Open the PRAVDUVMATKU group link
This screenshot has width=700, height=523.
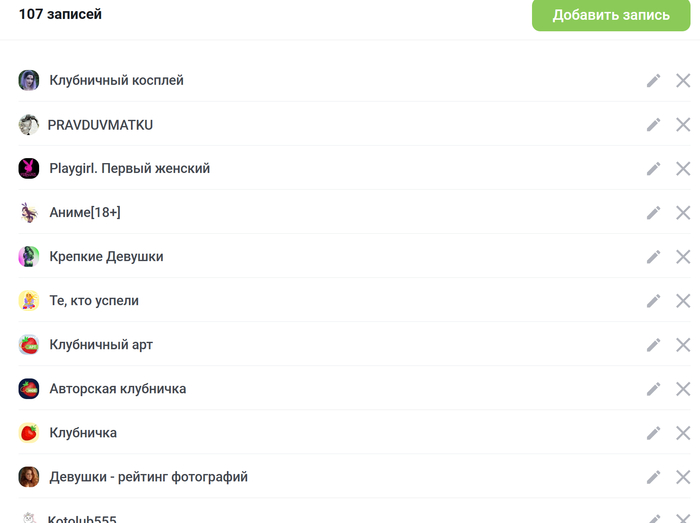click(100, 125)
